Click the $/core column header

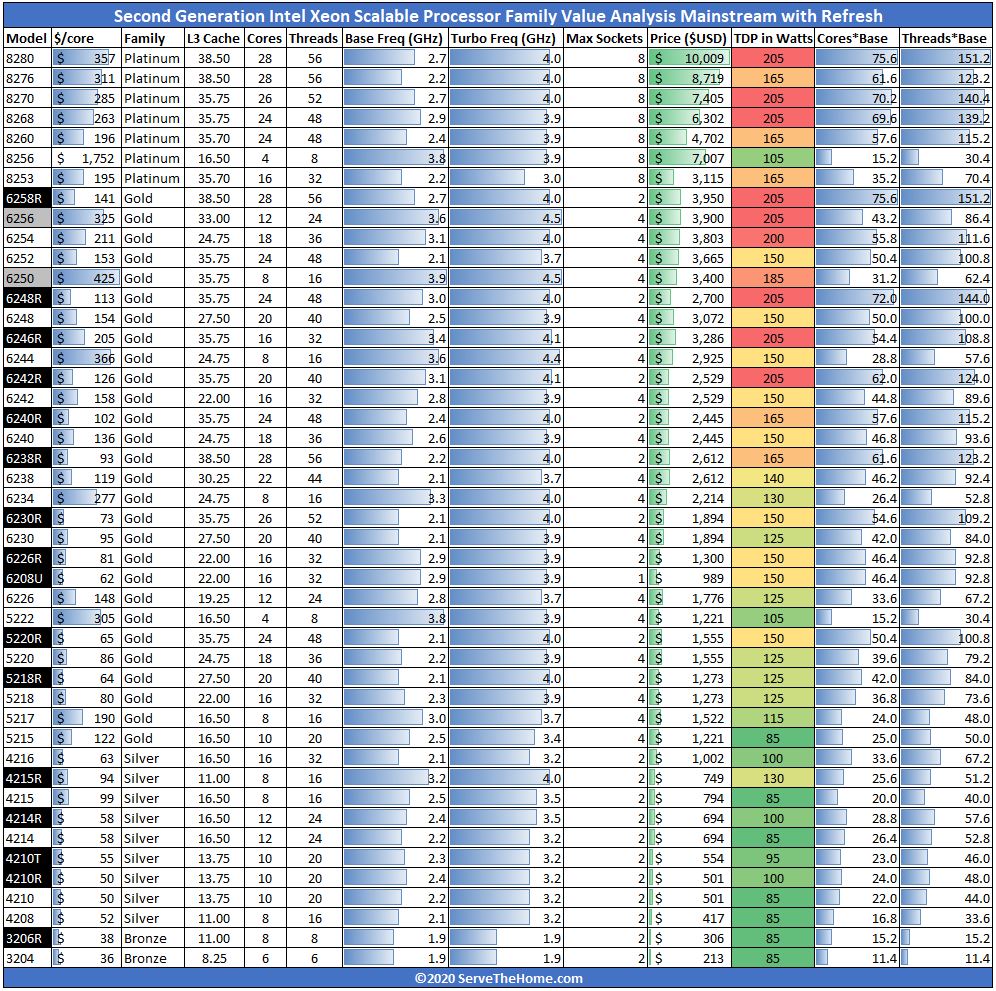(86, 38)
